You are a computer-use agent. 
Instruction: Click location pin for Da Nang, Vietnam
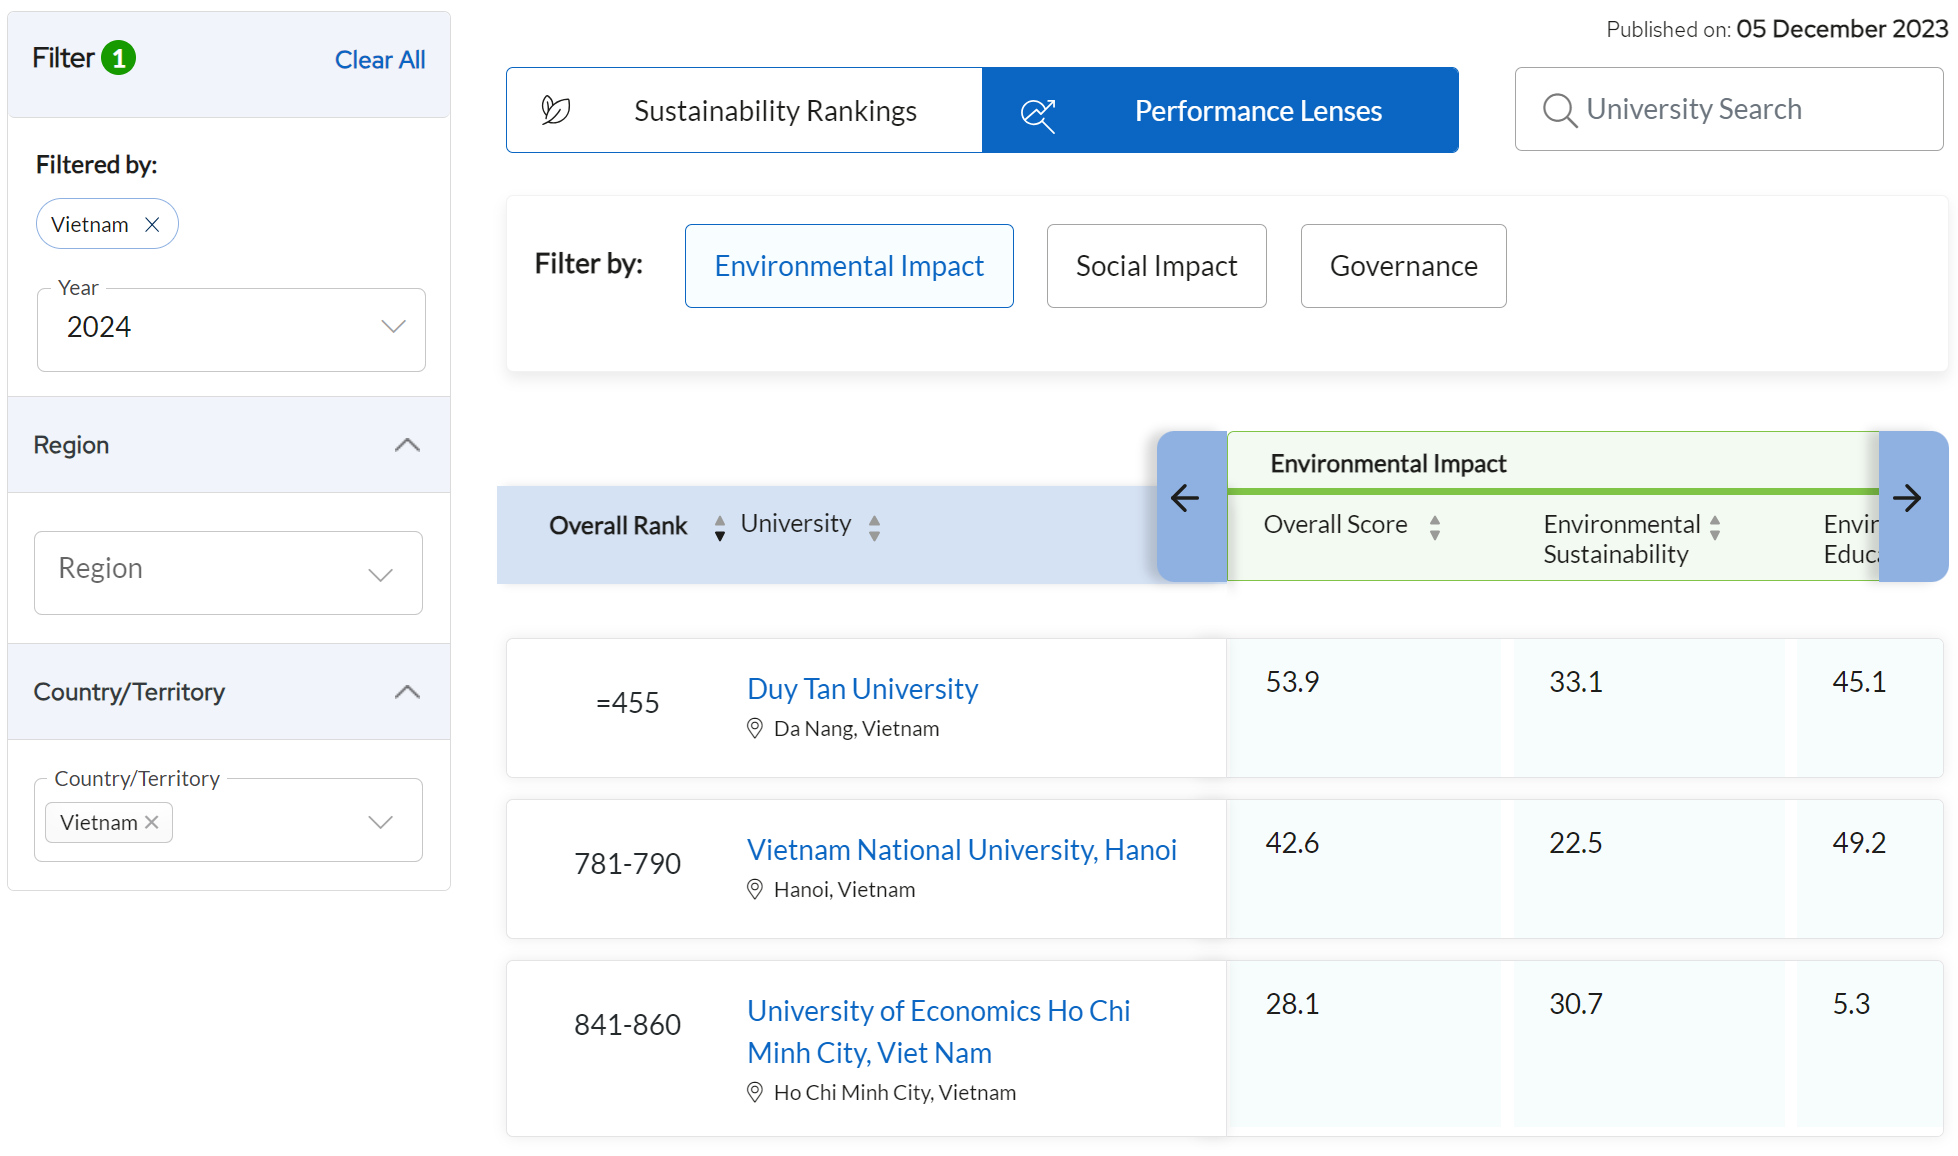tap(755, 729)
